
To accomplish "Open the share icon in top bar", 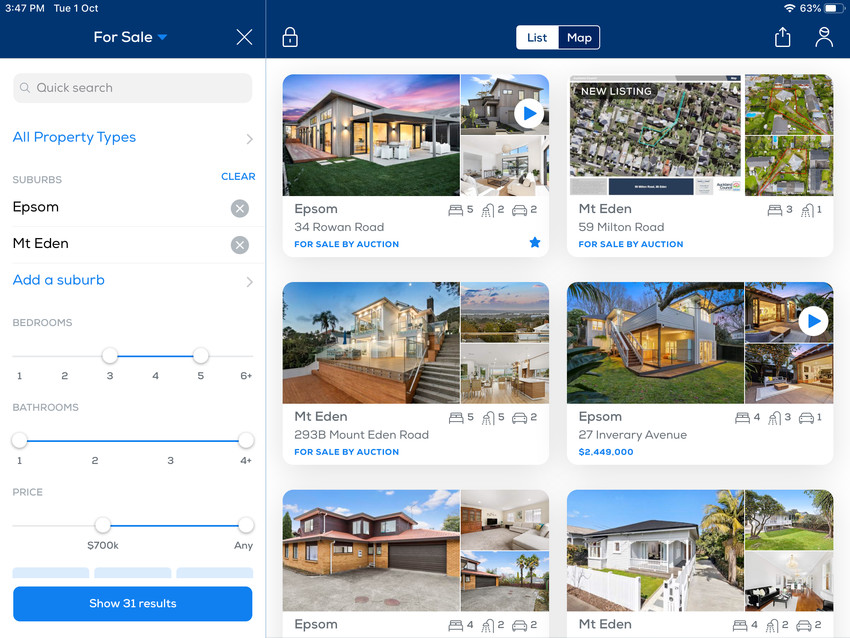I will point(782,37).
